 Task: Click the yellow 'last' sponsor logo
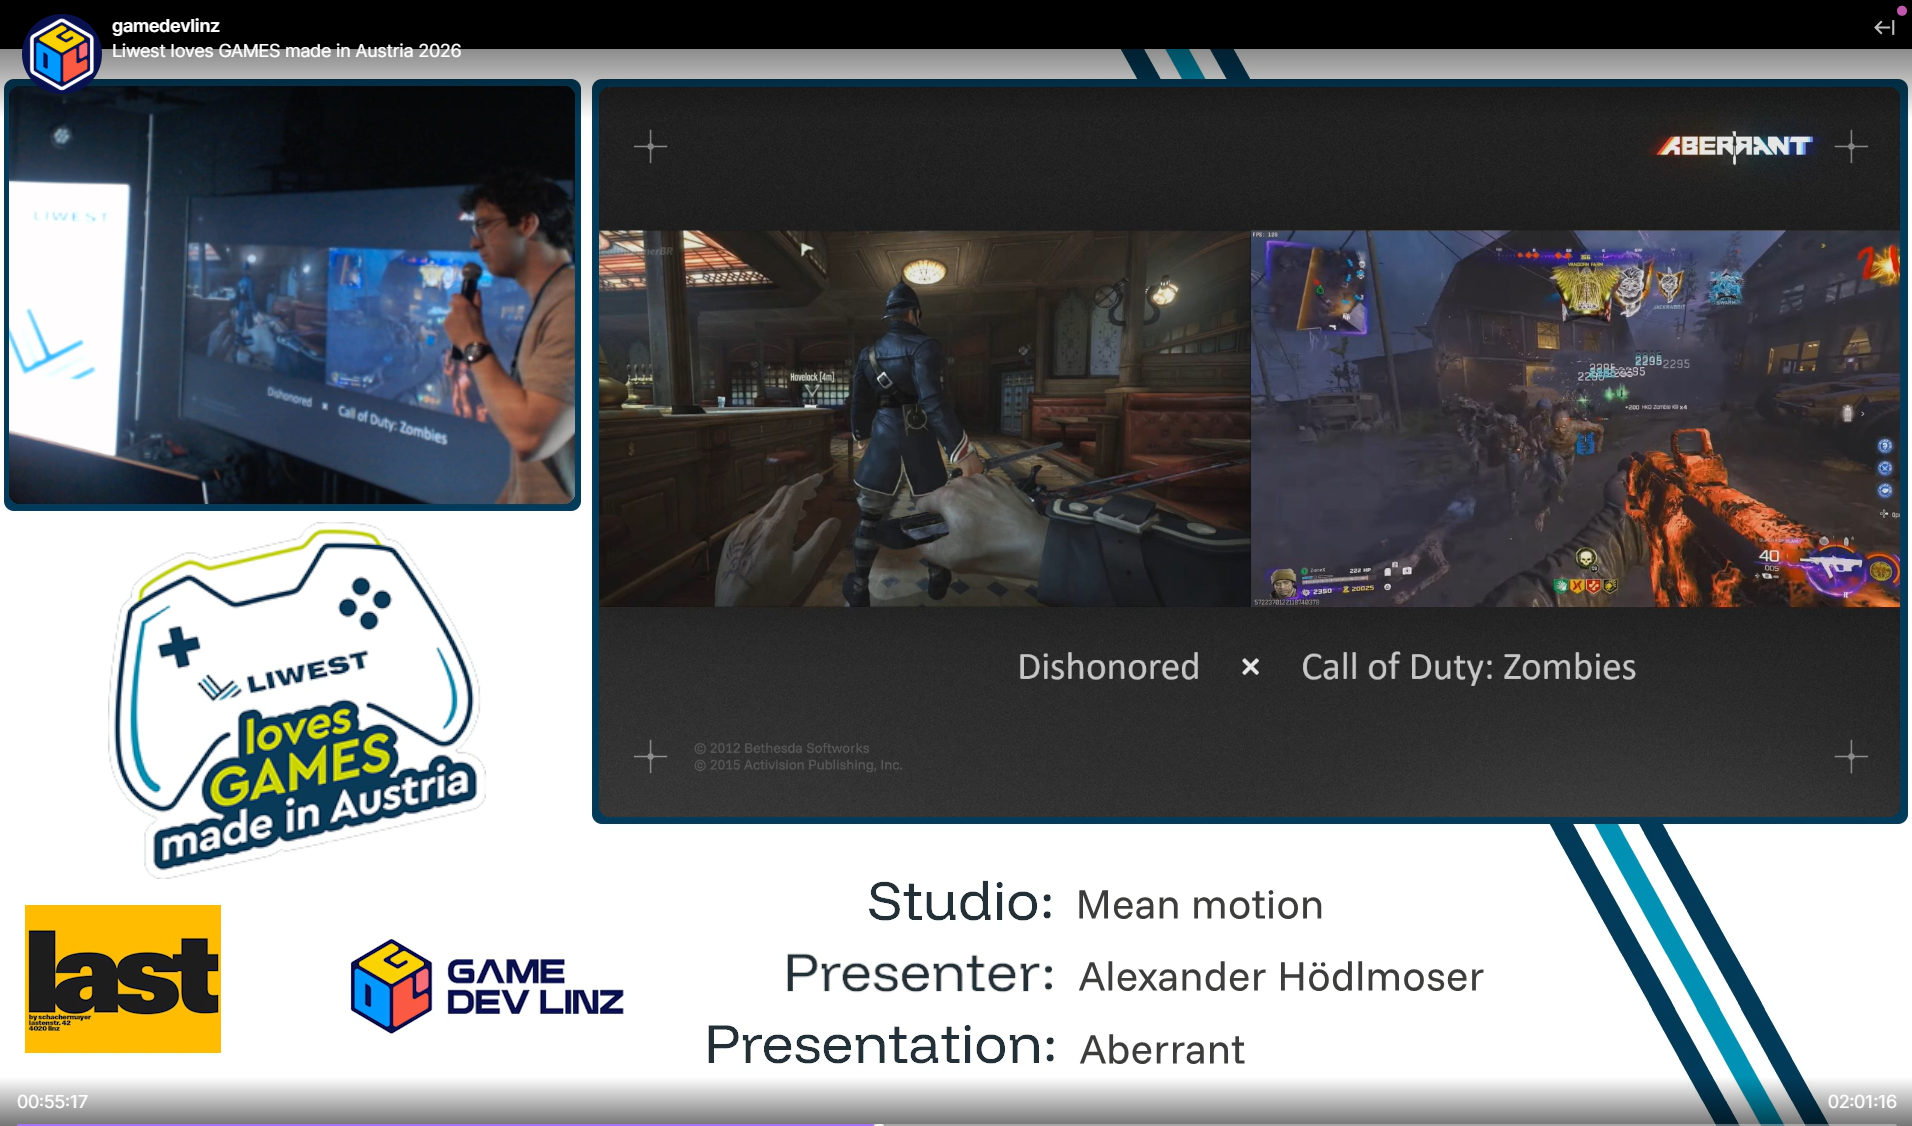click(x=122, y=977)
